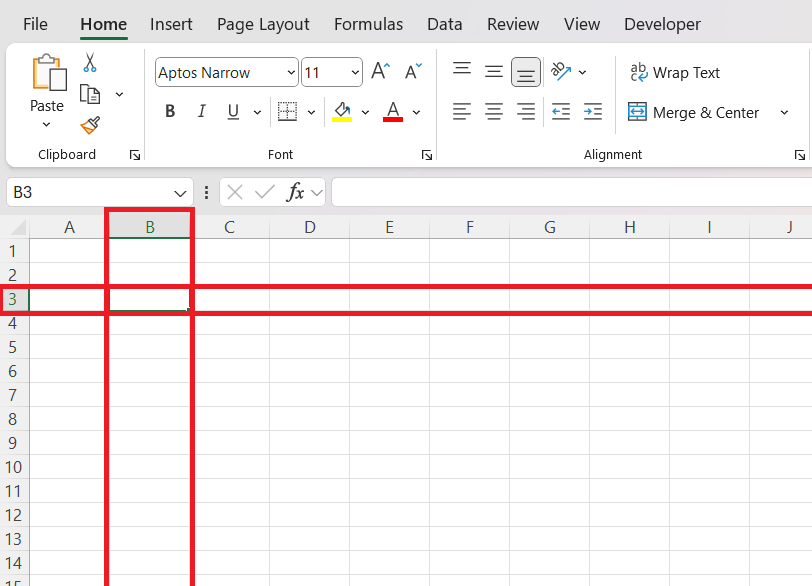Toggle Center horizontal alignment
Image resolution: width=812 pixels, height=586 pixels.
pyautogui.click(x=494, y=111)
